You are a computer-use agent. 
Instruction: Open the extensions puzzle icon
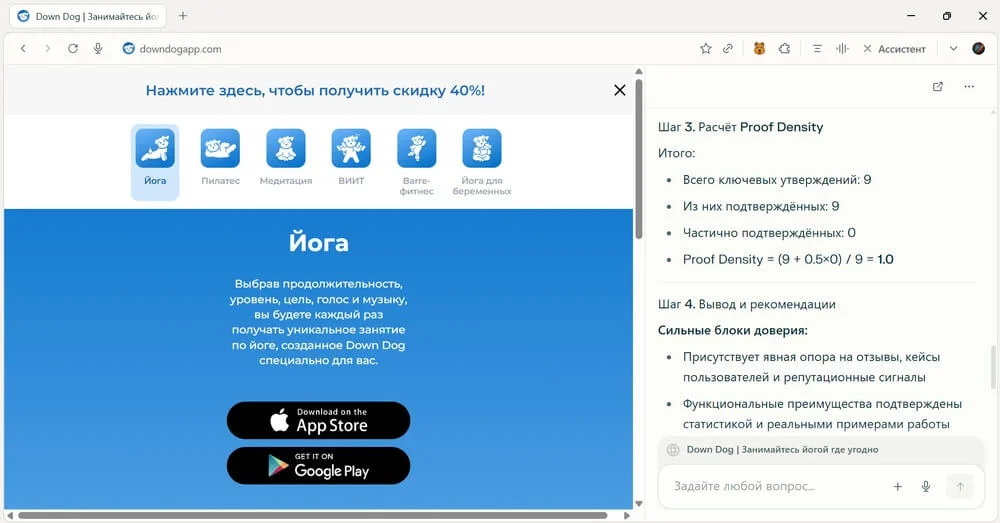[784, 48]
